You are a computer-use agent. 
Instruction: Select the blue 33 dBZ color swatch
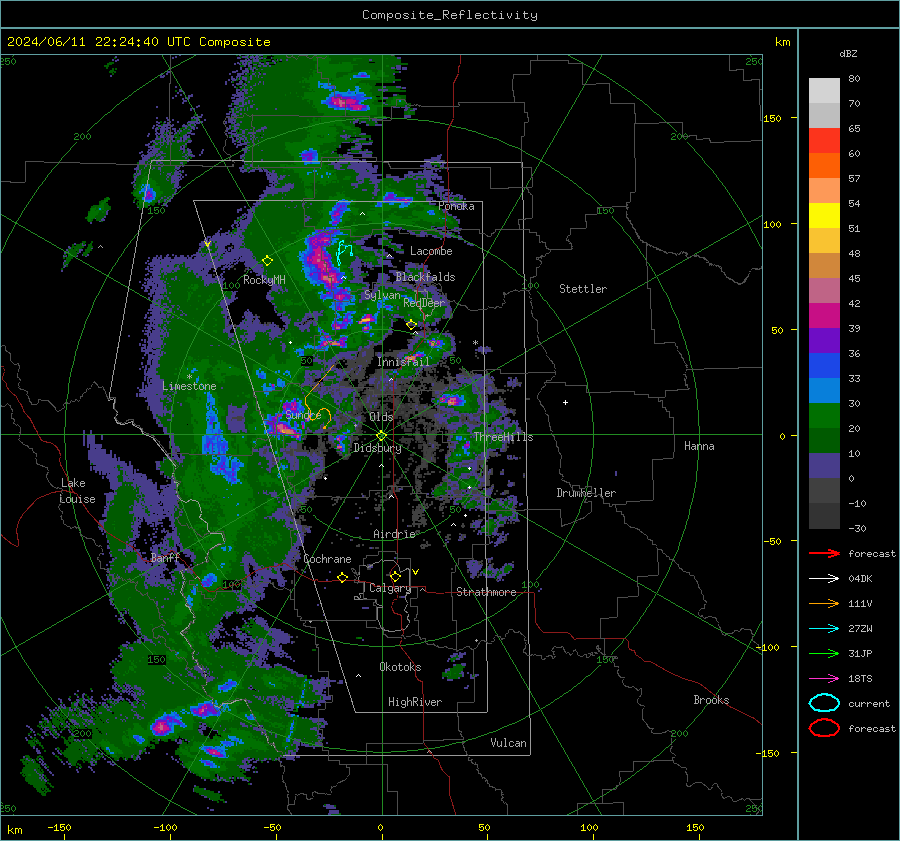[824, 366]
